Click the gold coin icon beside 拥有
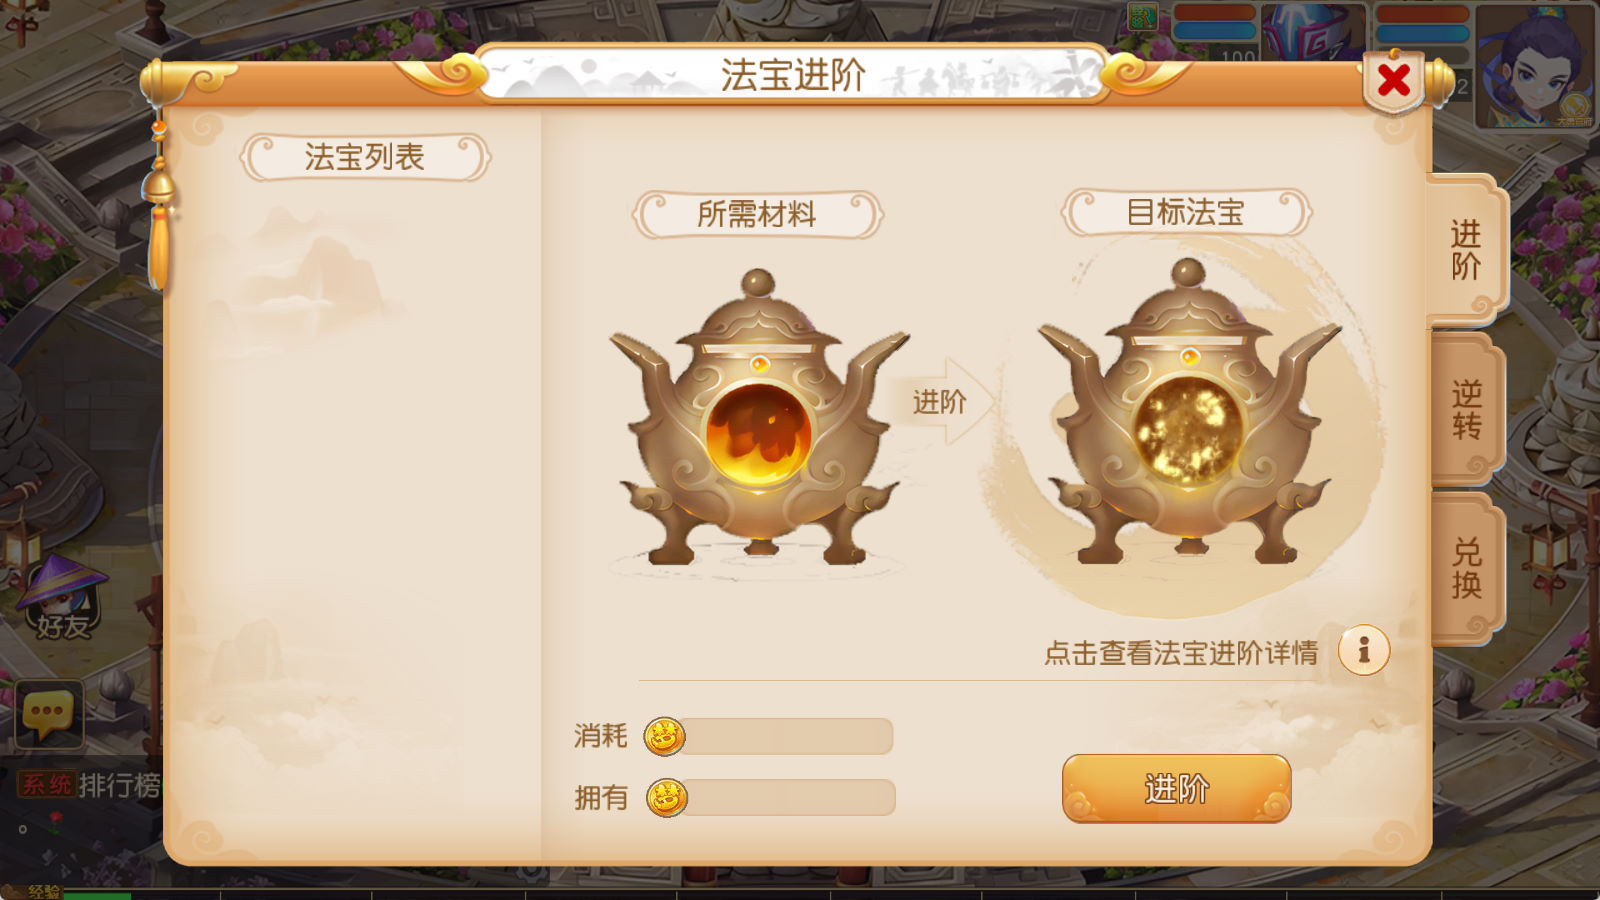1600x900 pixels. coord(667,798)
